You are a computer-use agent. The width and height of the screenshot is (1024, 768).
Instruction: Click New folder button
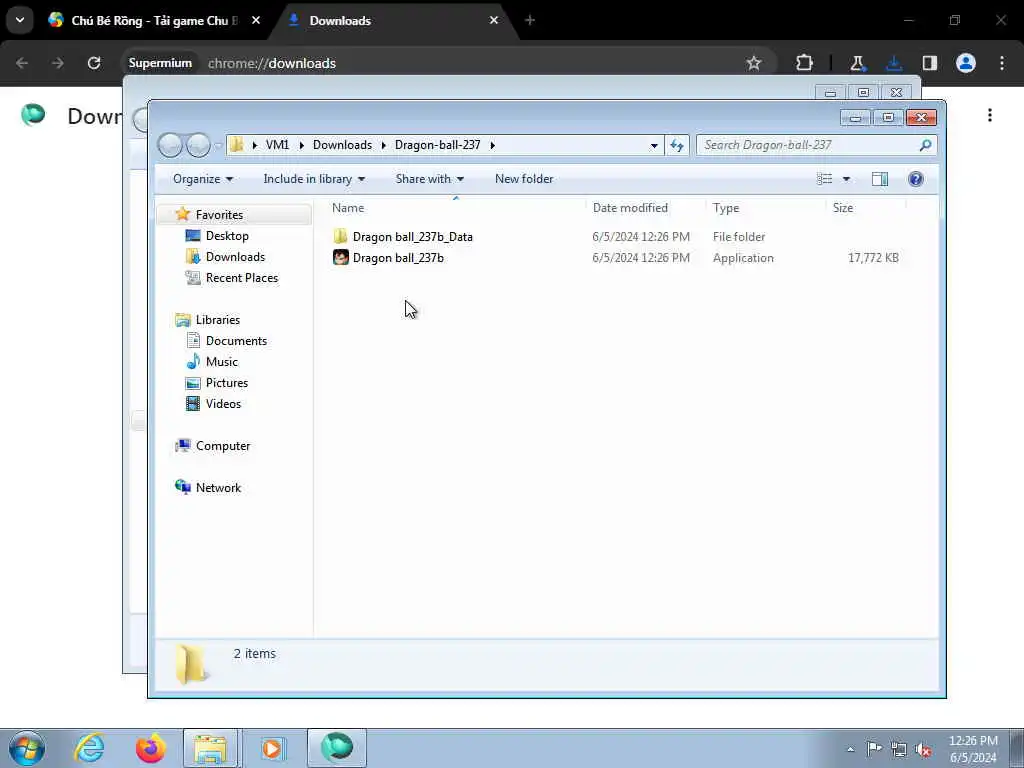coord(524,179)
